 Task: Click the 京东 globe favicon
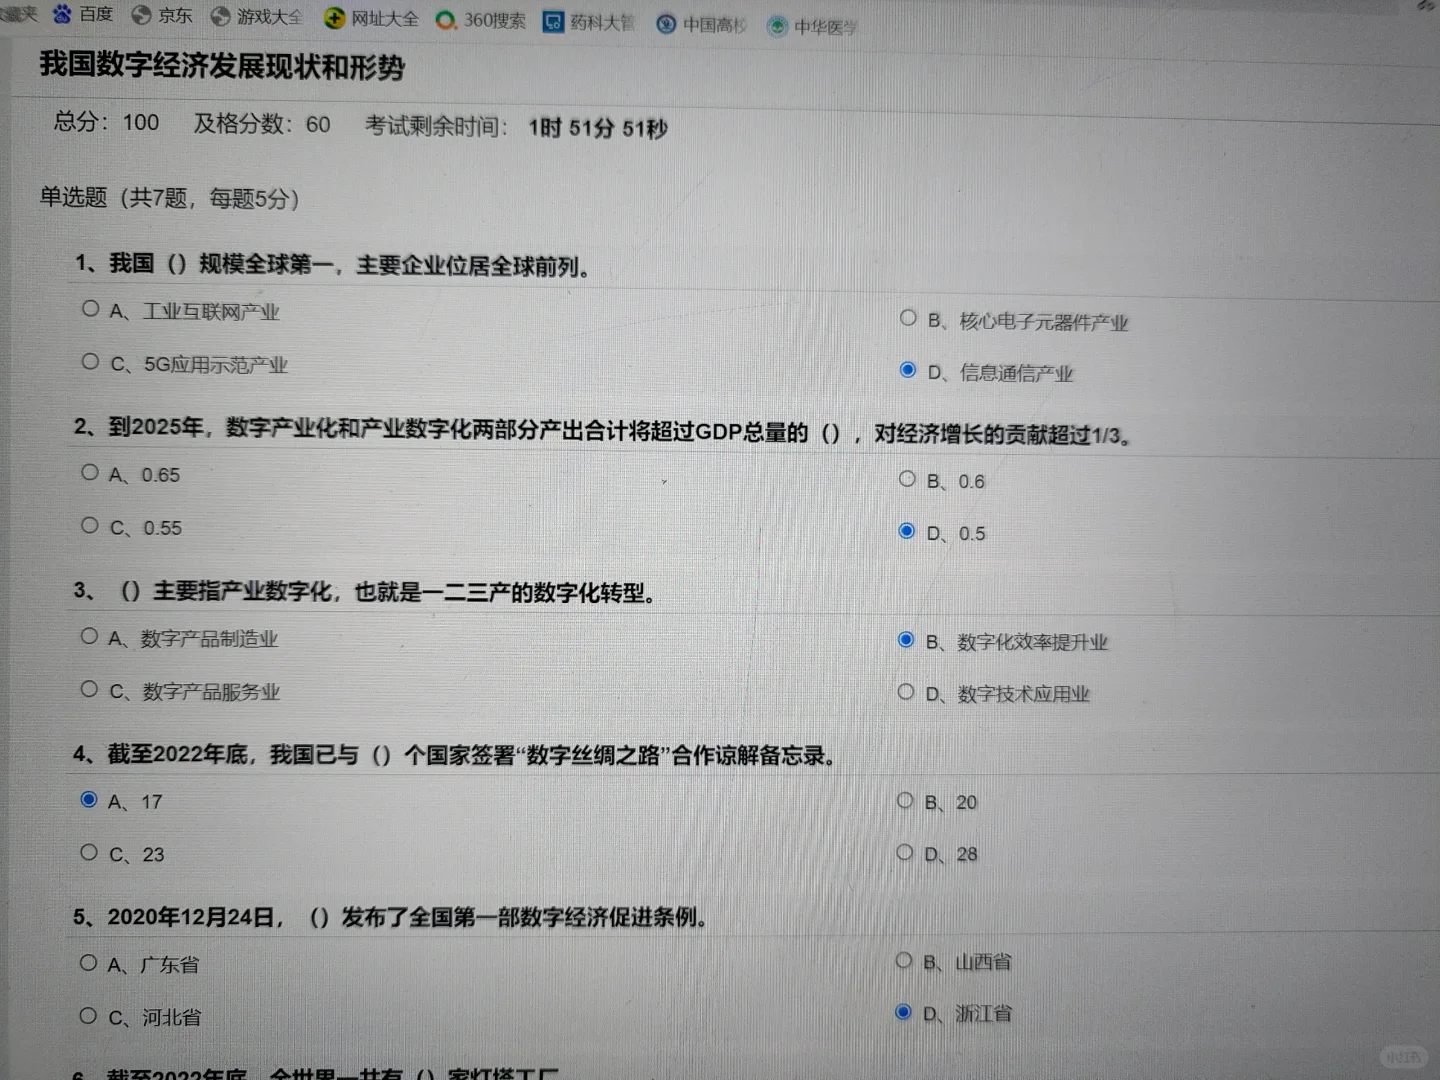[x=142, y=15]
